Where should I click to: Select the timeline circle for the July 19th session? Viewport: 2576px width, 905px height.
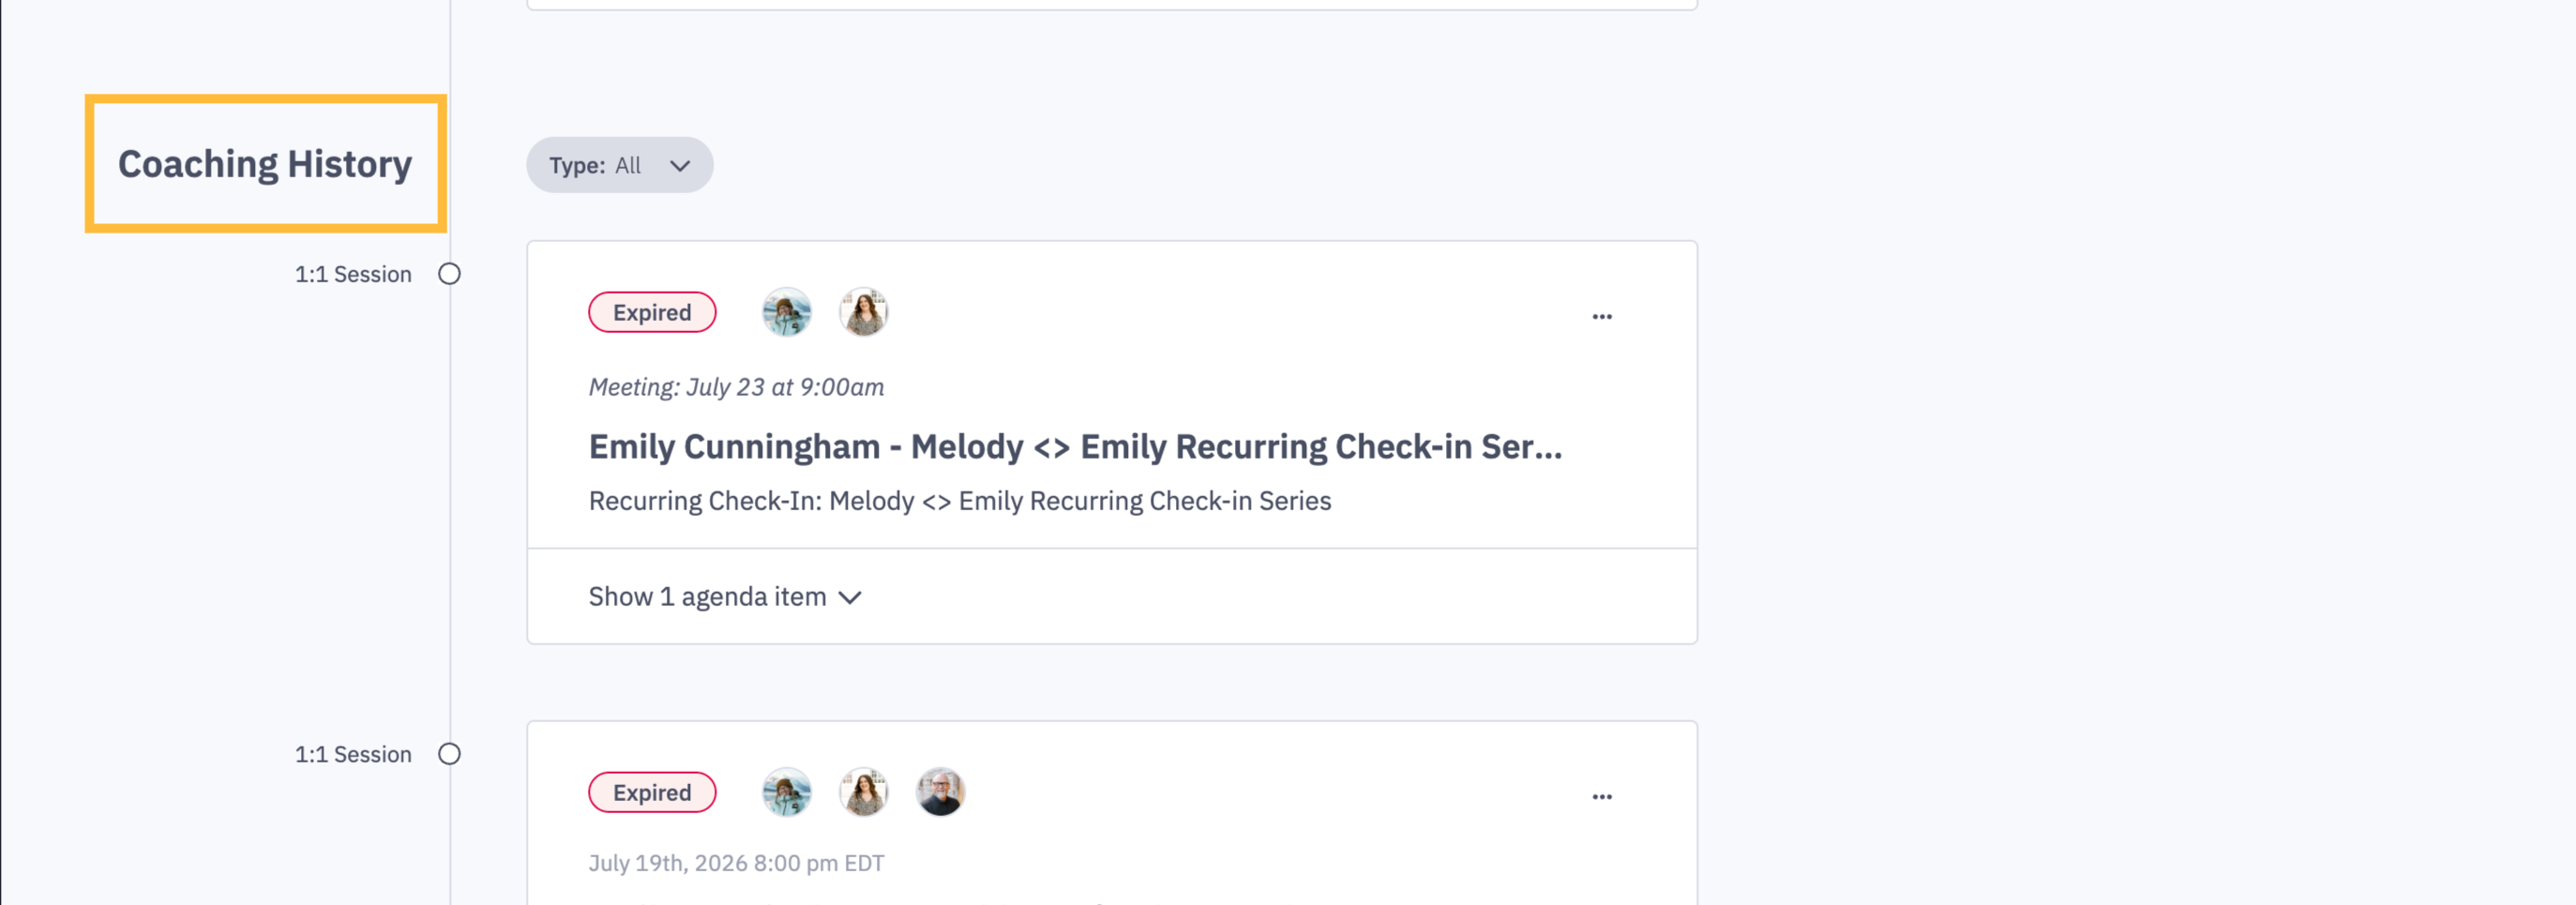pos(449,754)
